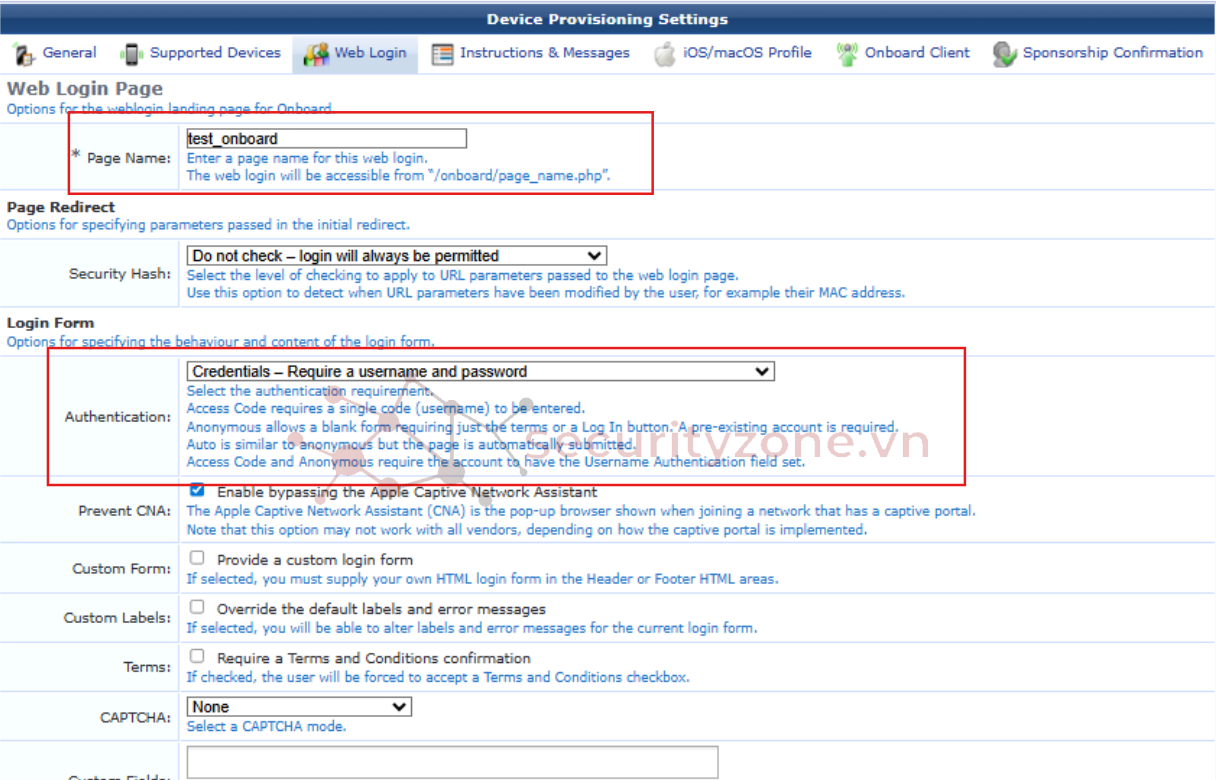The width and height of the screenshot is (1216, 780).
Task: Open the CAPTCHA mode dropdown
Action: (299, 707)
